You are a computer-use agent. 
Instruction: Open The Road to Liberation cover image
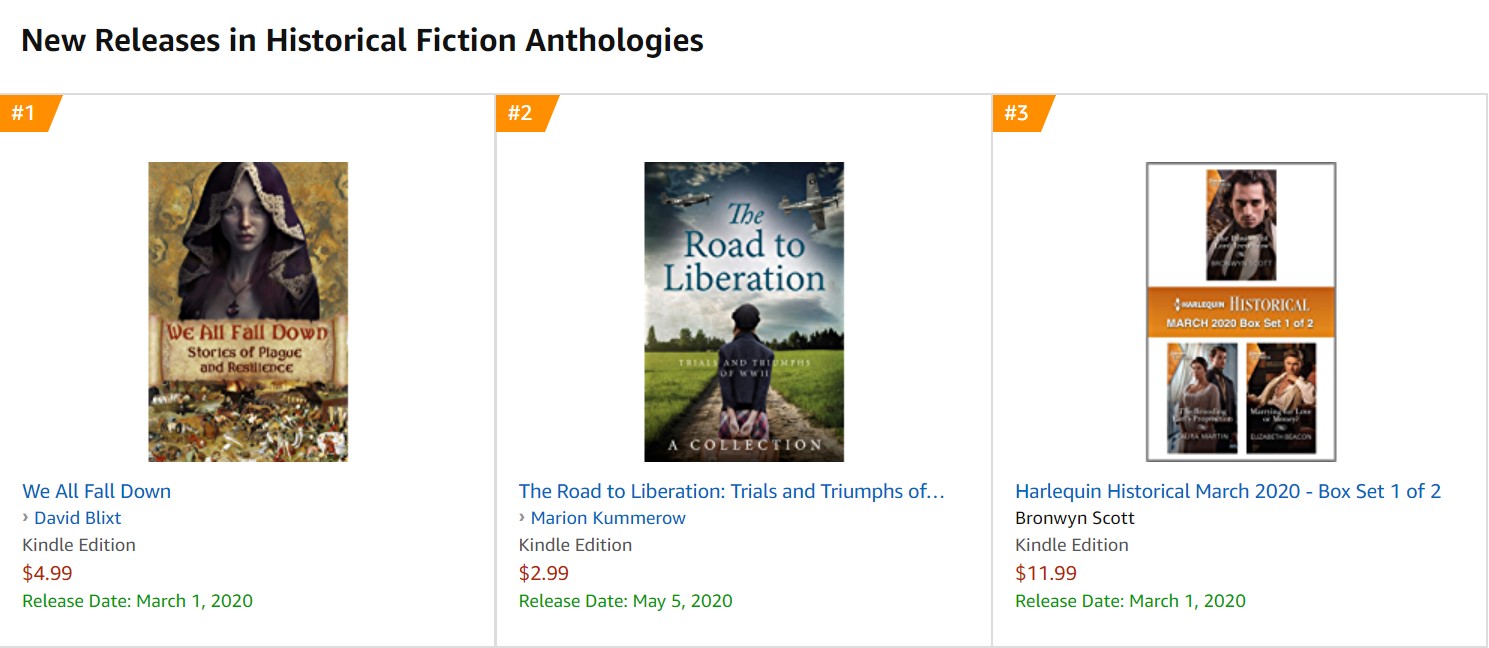tap(744, 311)
